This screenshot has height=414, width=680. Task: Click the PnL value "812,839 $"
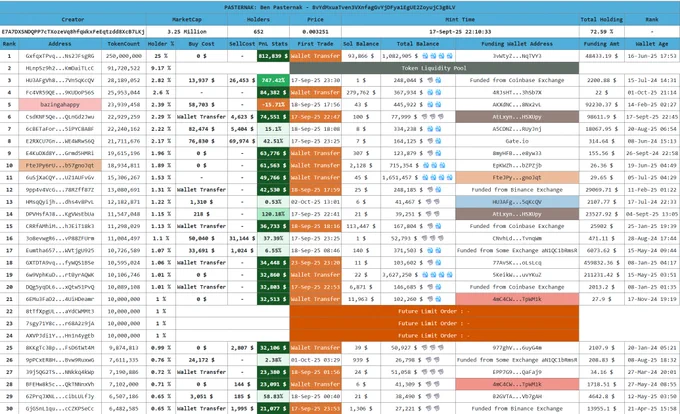pyautogui.click(x=273, y=56)
